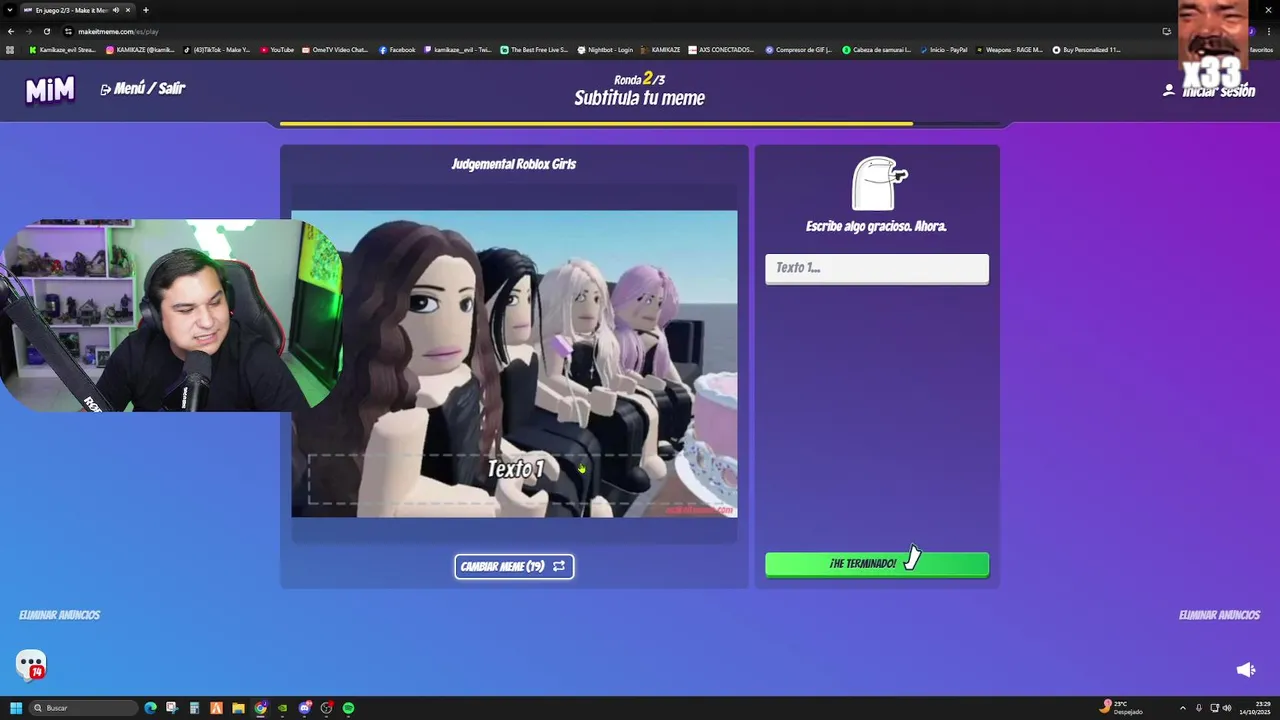Click the left Eliminar anuncios link

click(x=60, y=615)
